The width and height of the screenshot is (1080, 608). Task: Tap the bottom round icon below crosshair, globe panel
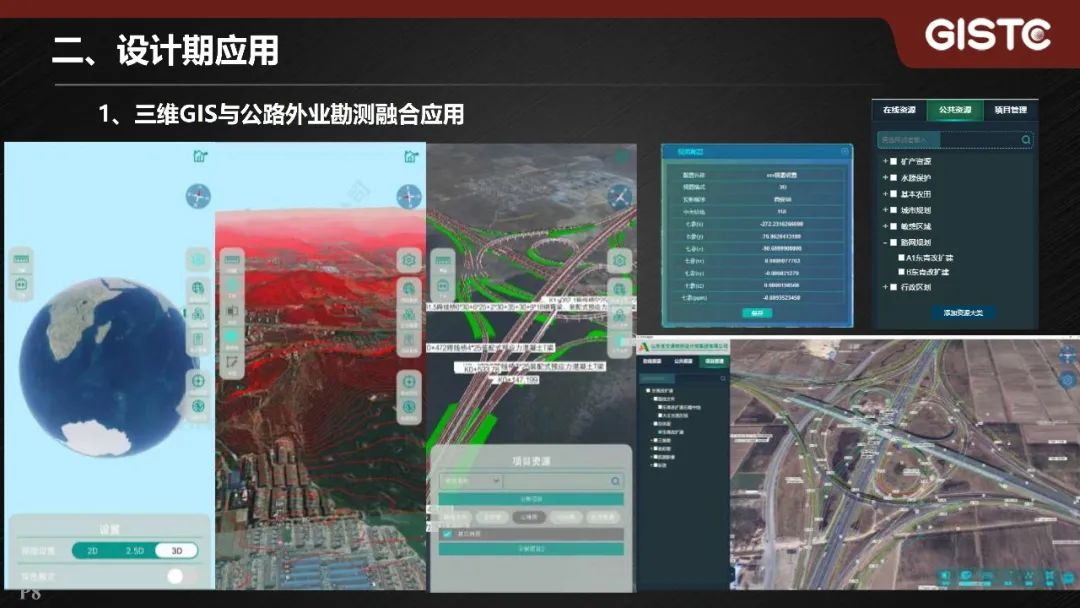198,406
